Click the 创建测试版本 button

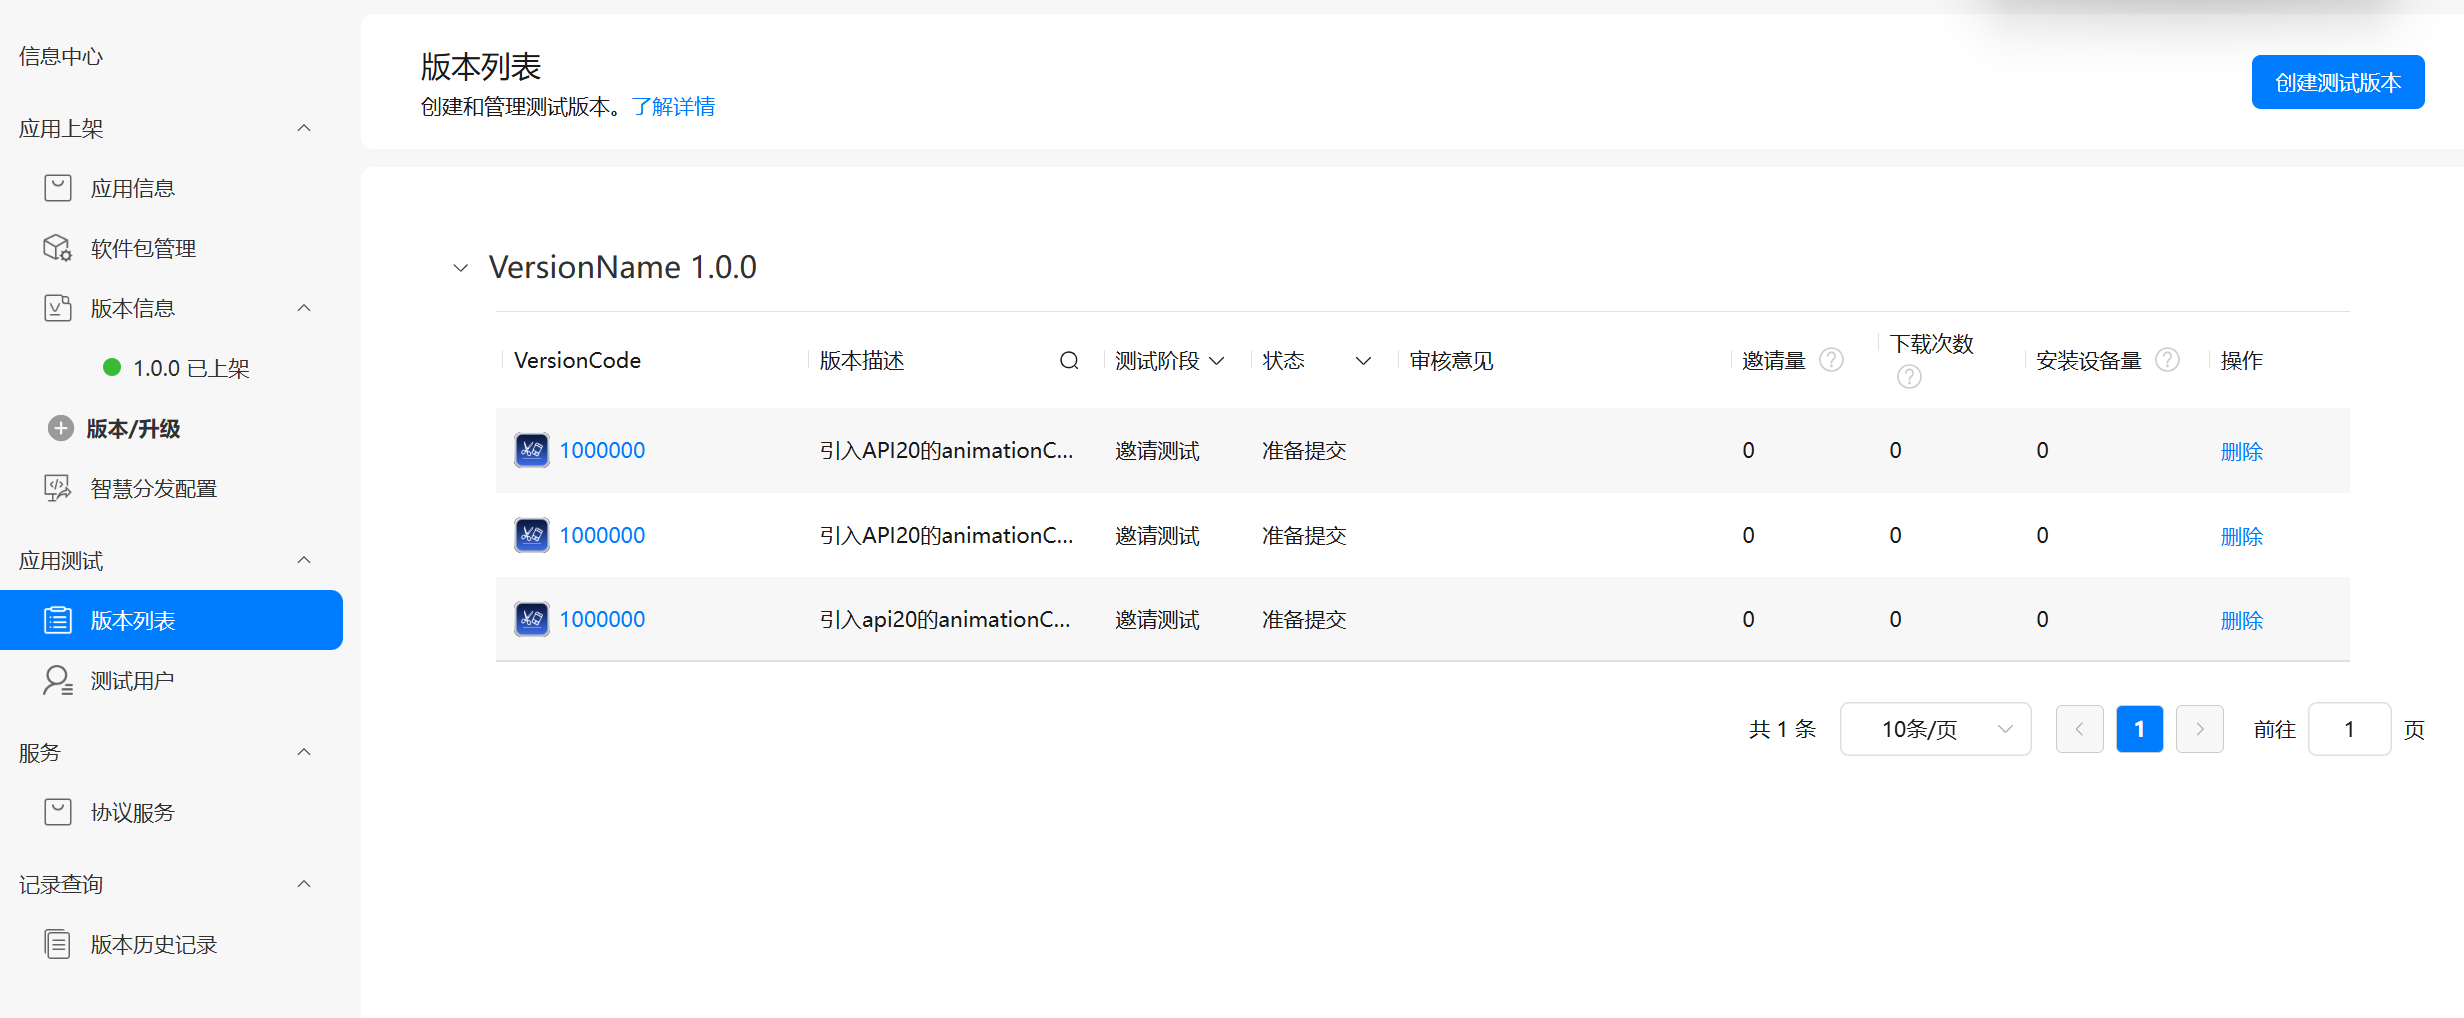(x=2337, y=82)
